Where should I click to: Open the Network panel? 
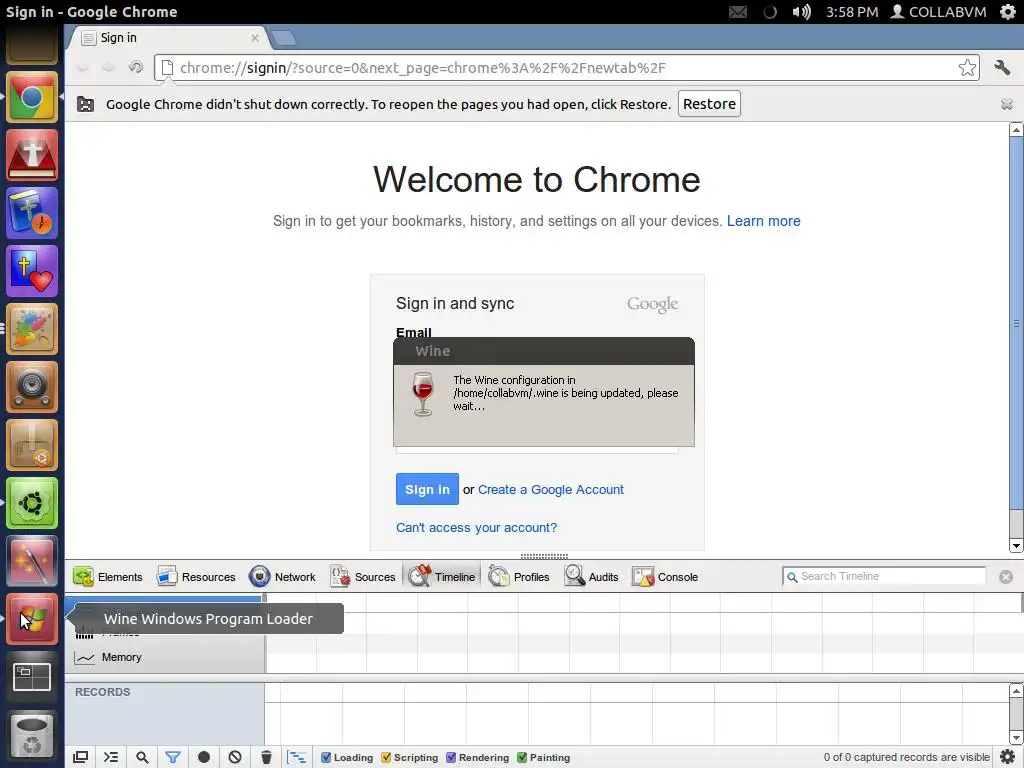click(x=282, y=577)
